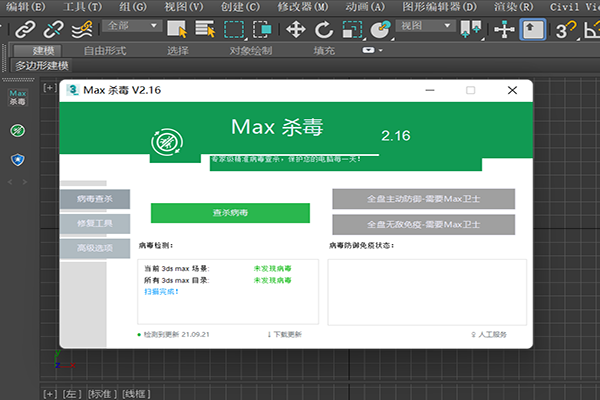
Task: Open the 视图(V) menu
Action: point(184,7)
